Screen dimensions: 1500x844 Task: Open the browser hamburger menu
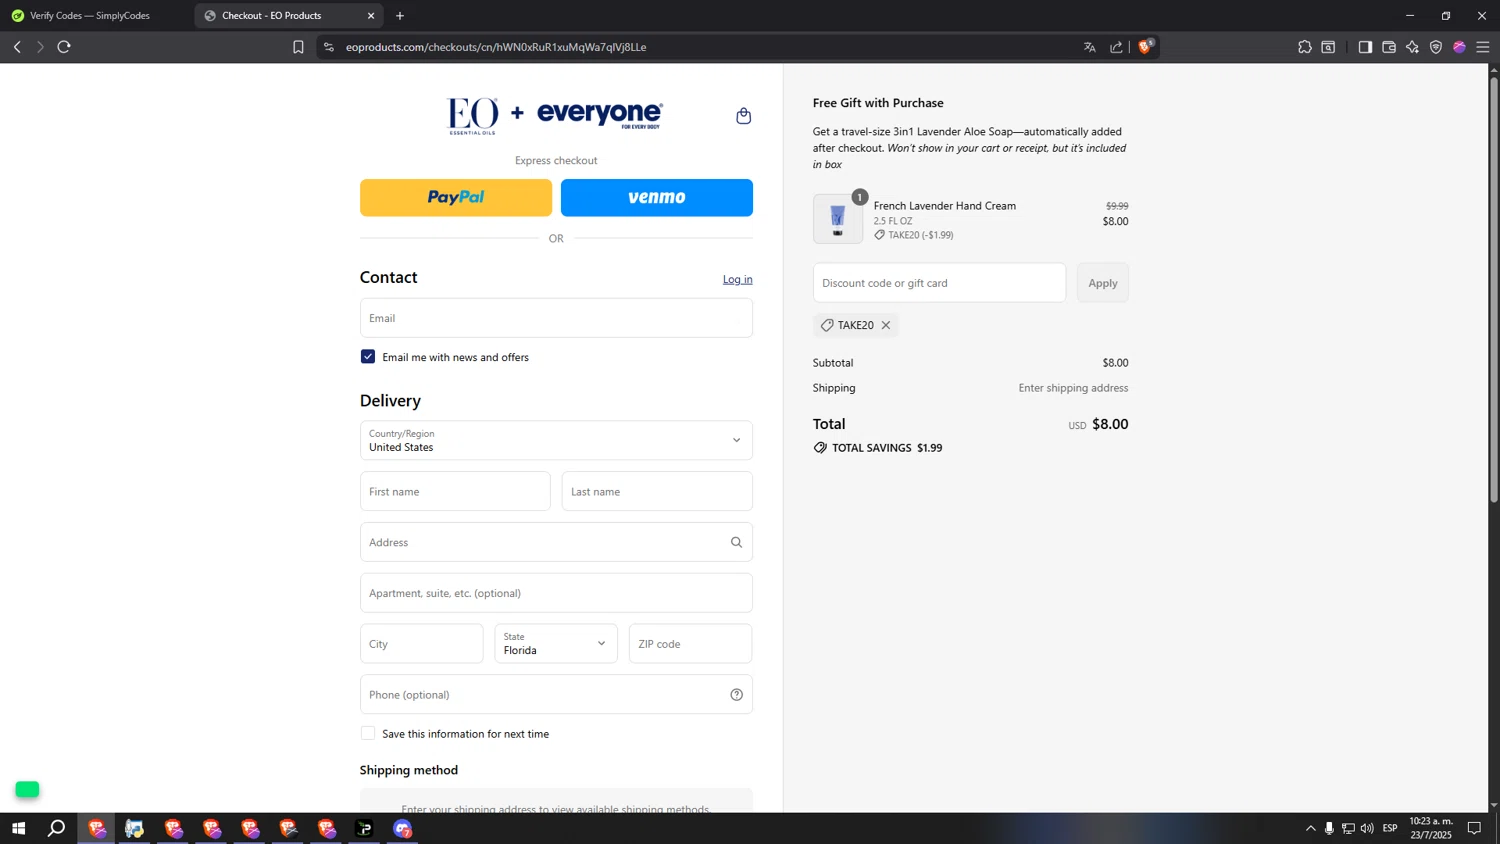point(1483,47)
